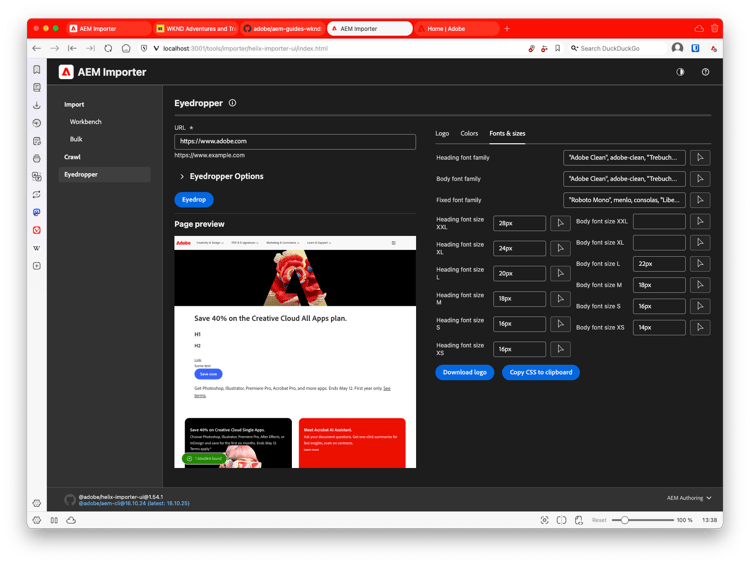Open Bulk in the sidebar
The height and width of the screenshot is (564, 750).
[76, 139]
